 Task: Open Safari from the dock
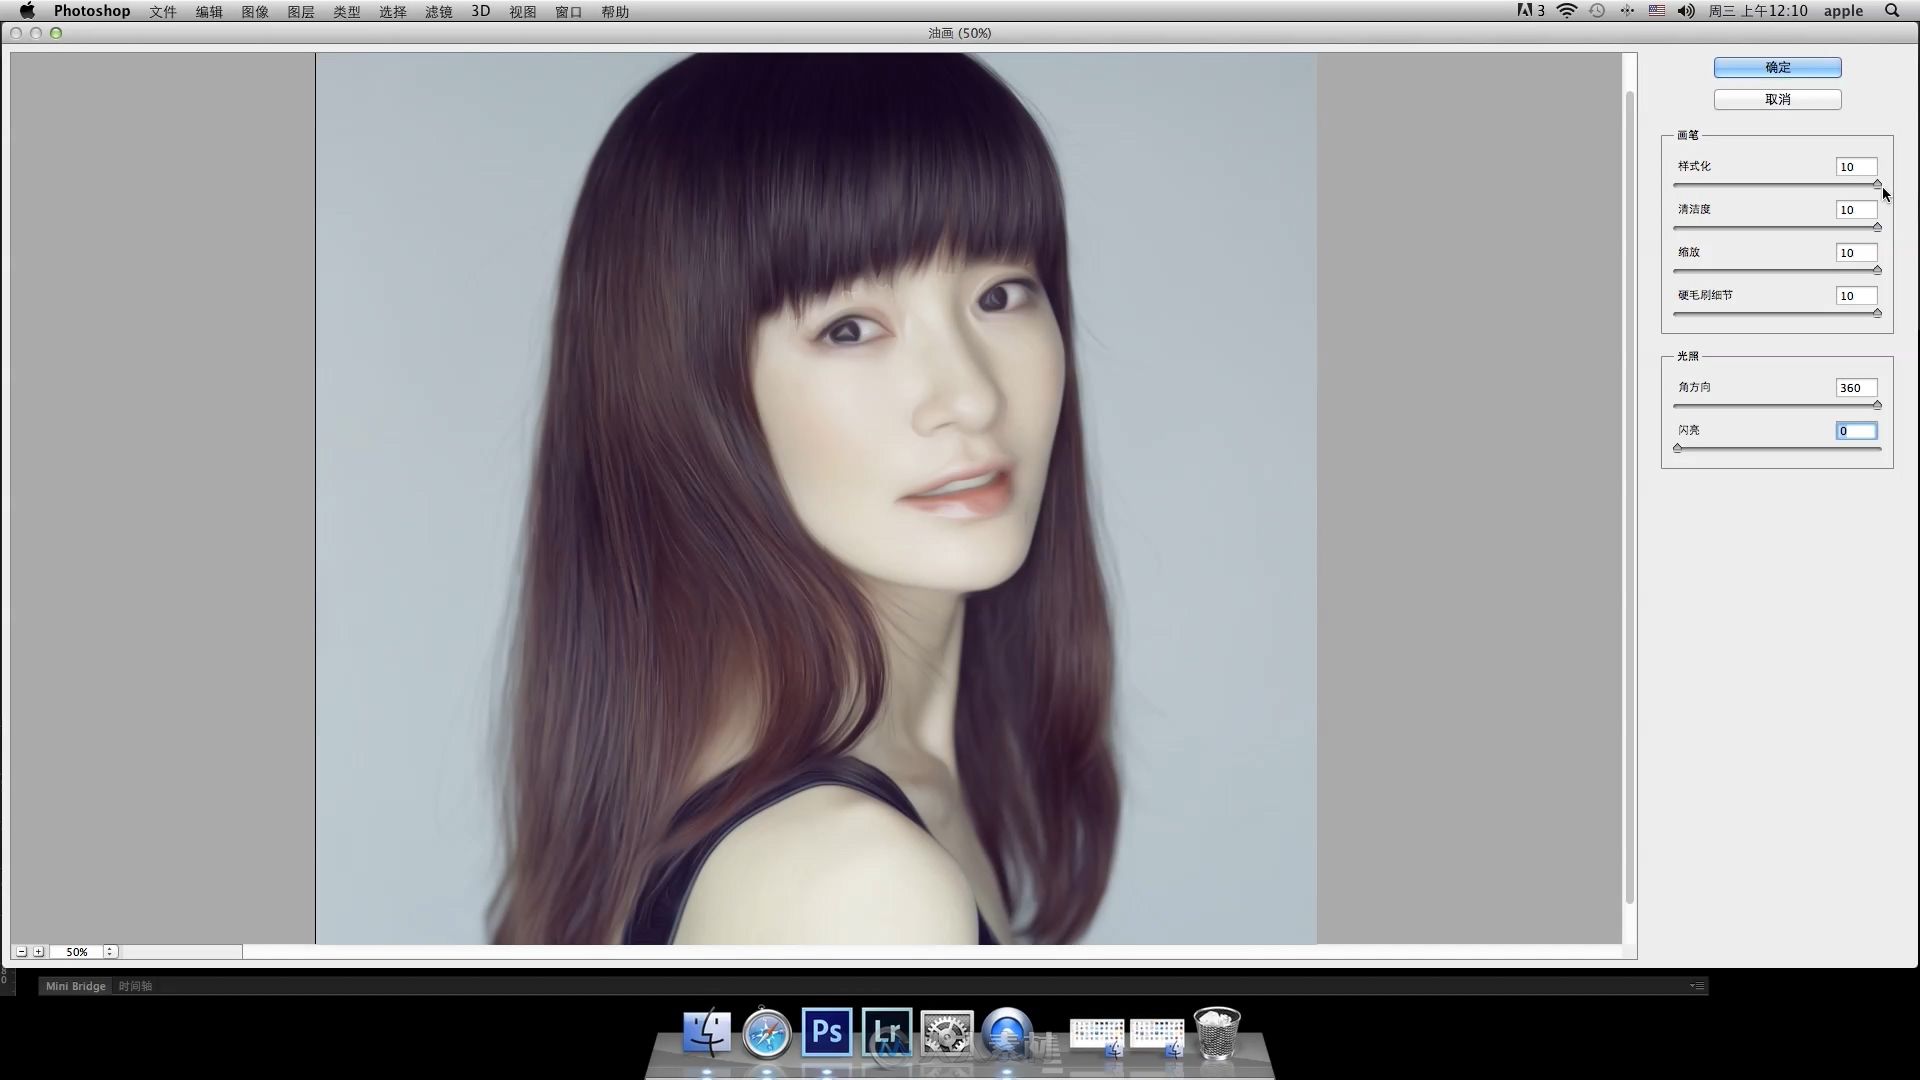click(767, 1032)
